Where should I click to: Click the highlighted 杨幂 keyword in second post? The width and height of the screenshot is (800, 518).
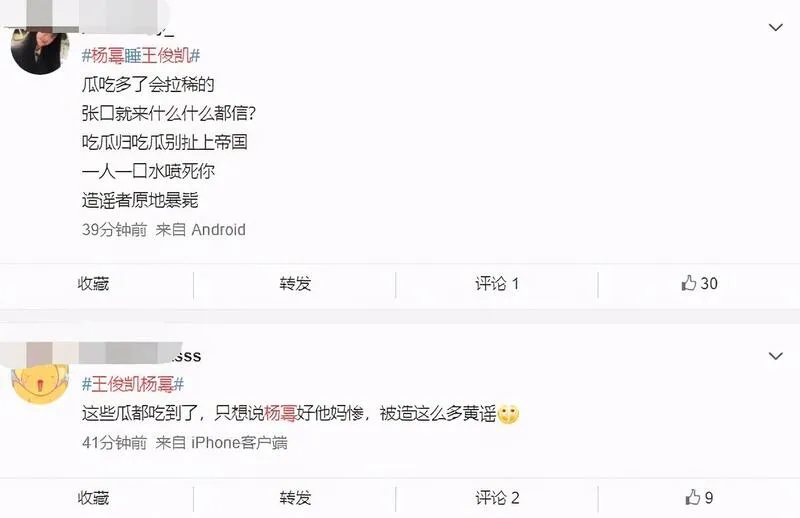280,413
